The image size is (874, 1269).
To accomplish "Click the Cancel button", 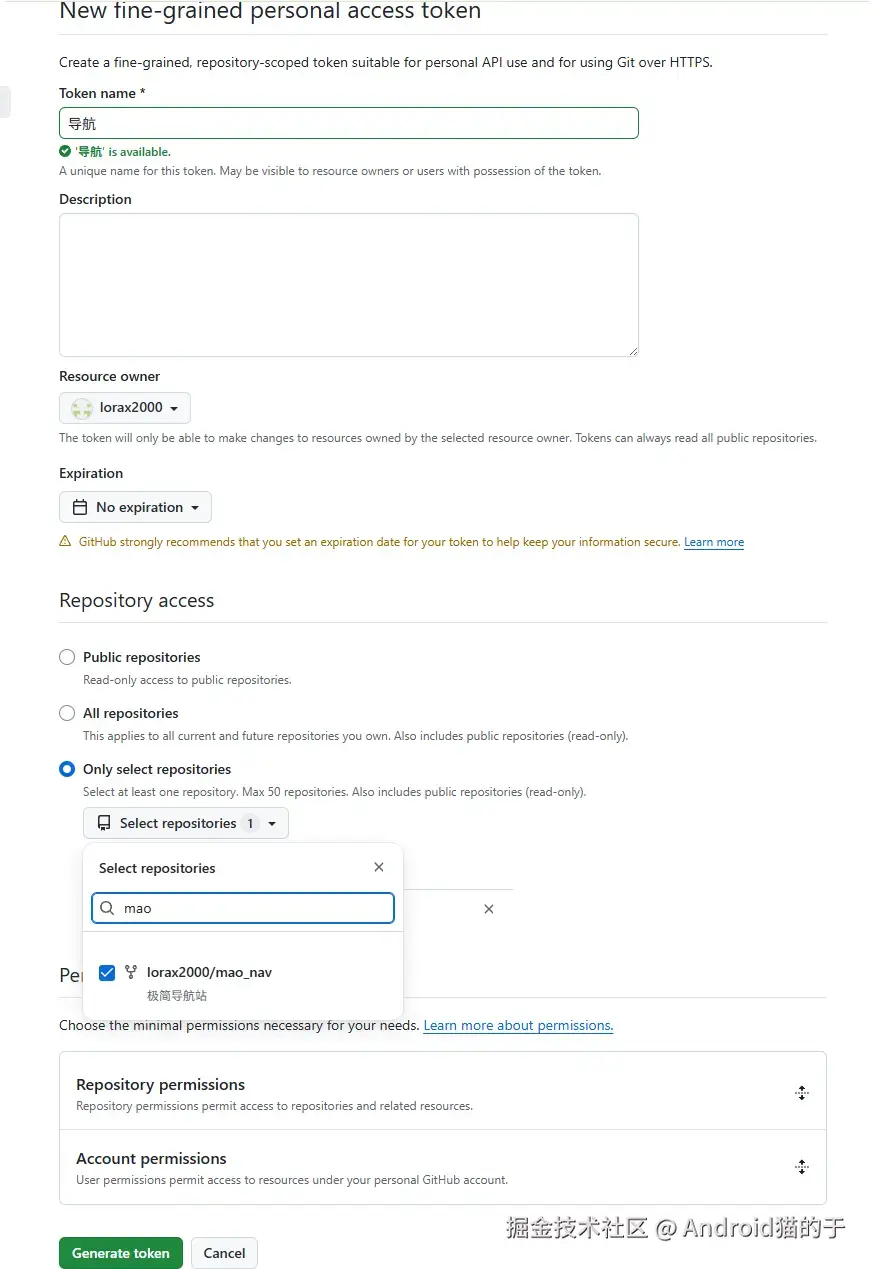I will coord(224,1253).
